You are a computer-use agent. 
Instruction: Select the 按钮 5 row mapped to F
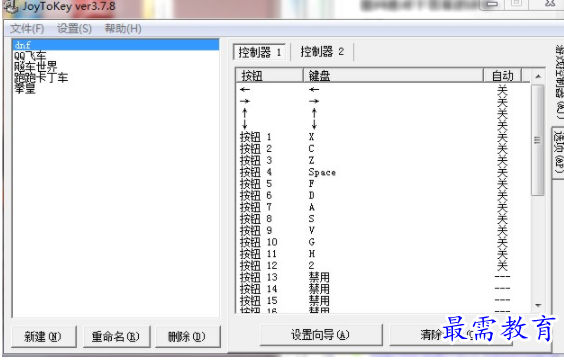click(383, 183)
